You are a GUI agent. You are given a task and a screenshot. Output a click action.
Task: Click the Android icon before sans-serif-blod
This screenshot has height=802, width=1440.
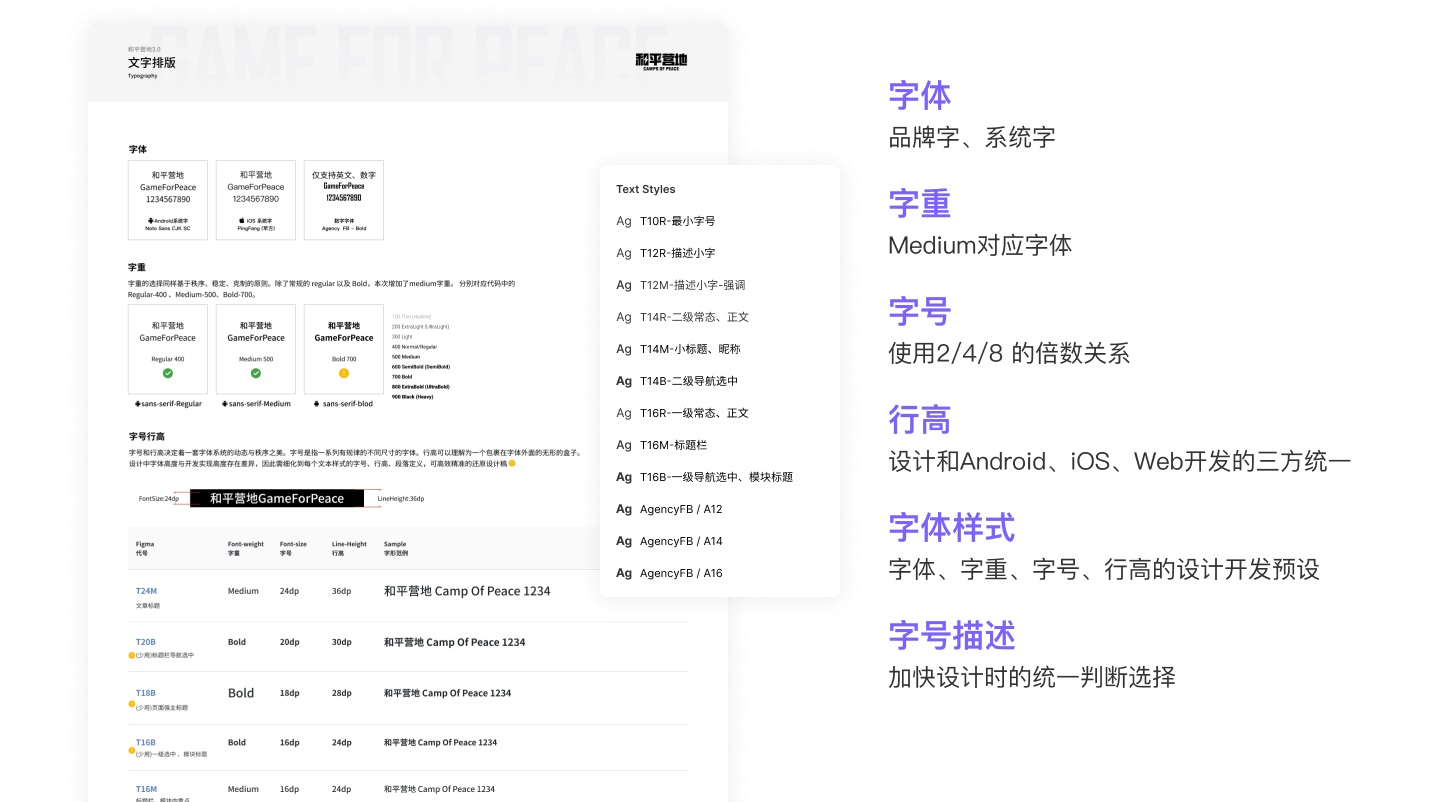point(317,404)
